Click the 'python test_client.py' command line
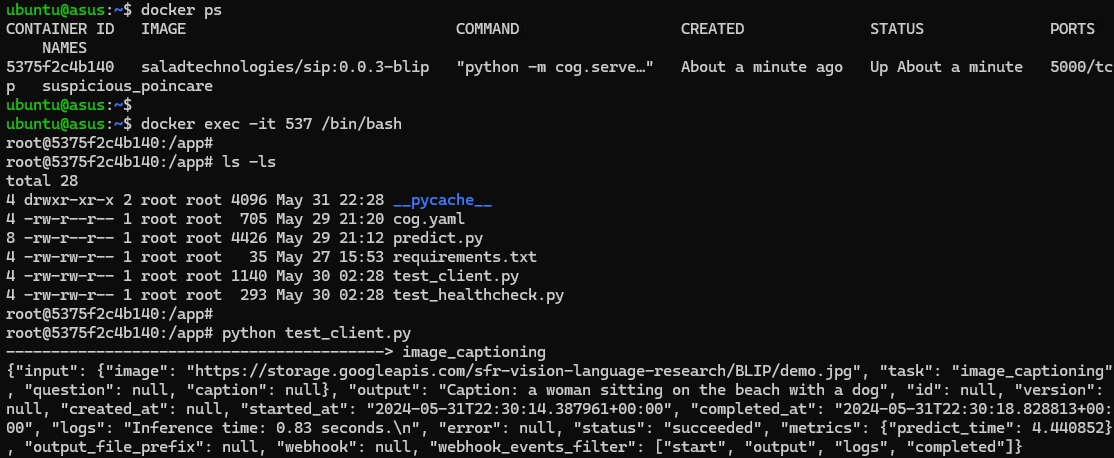 pyautogui.click(x=316, y=333)
